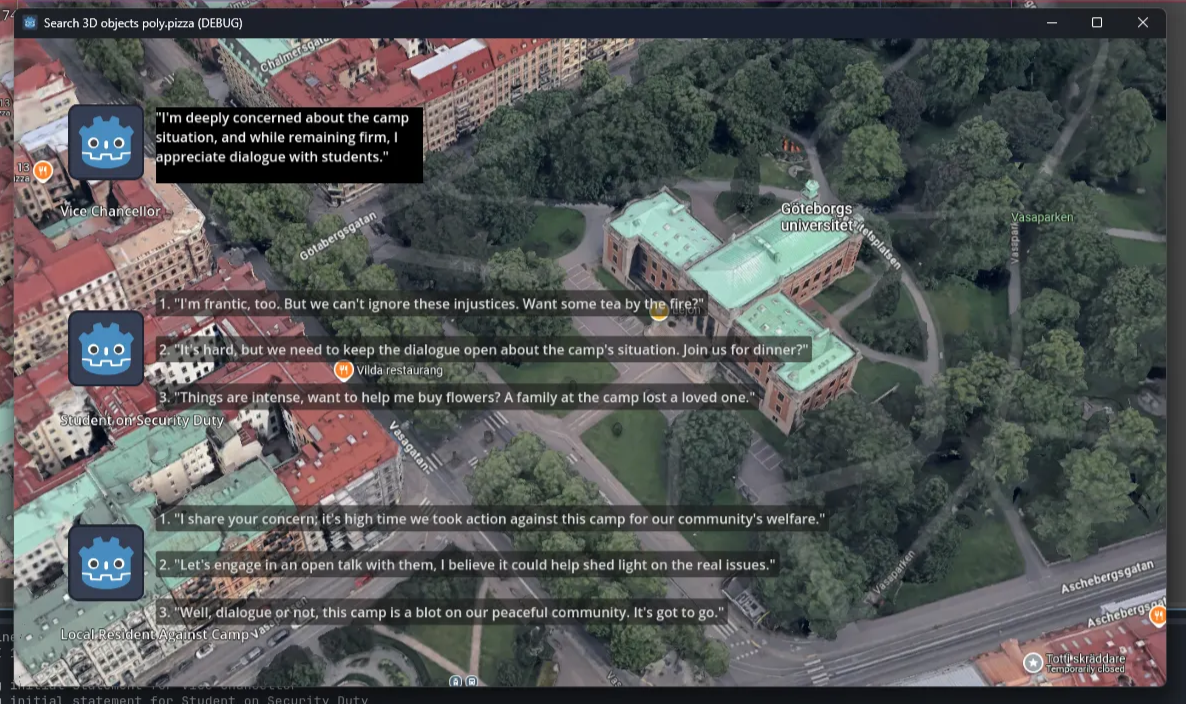Click the Totti skräddare star marker
Image resolution: width=1186 pixels, height=704 pixels.
(x=1032, y=663)
